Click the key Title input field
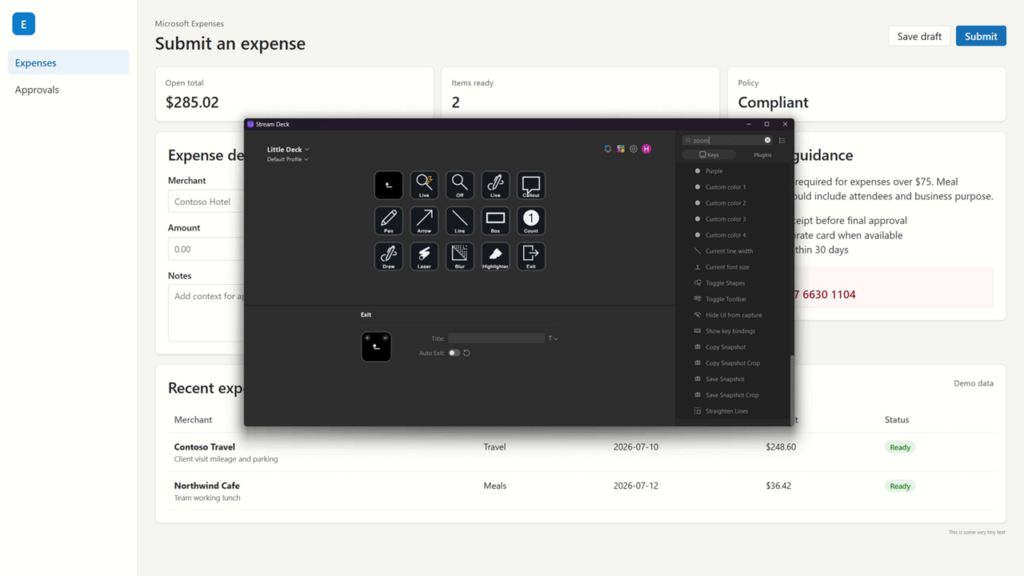This screenshot has width=1024, height=576. (496, 338)
